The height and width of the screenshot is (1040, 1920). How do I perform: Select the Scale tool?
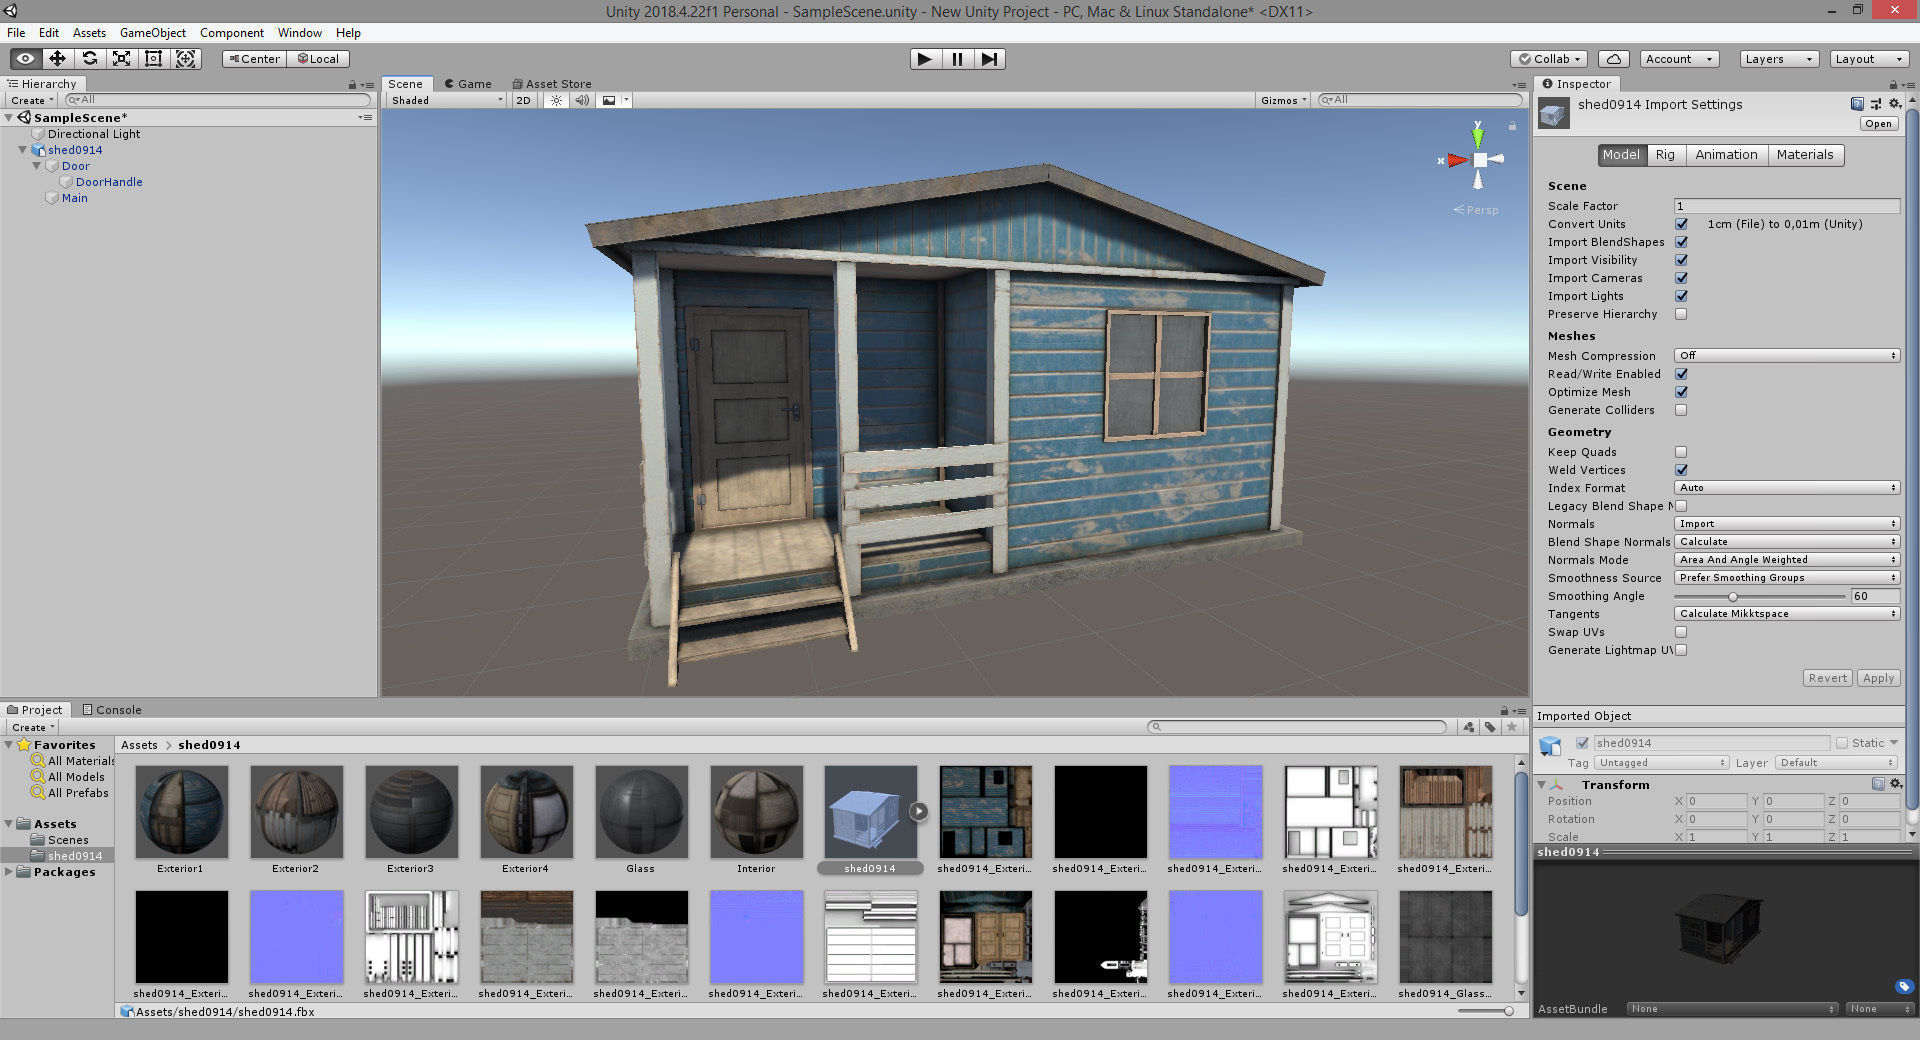click(x=122, y=59)
